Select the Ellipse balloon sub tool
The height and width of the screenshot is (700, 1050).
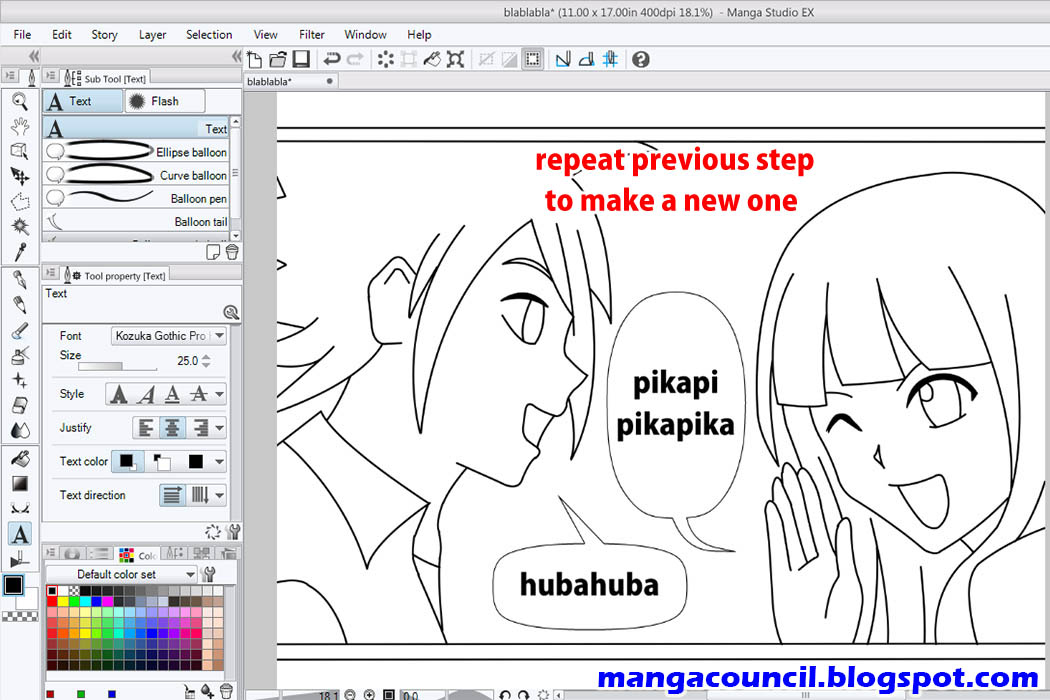140,152
